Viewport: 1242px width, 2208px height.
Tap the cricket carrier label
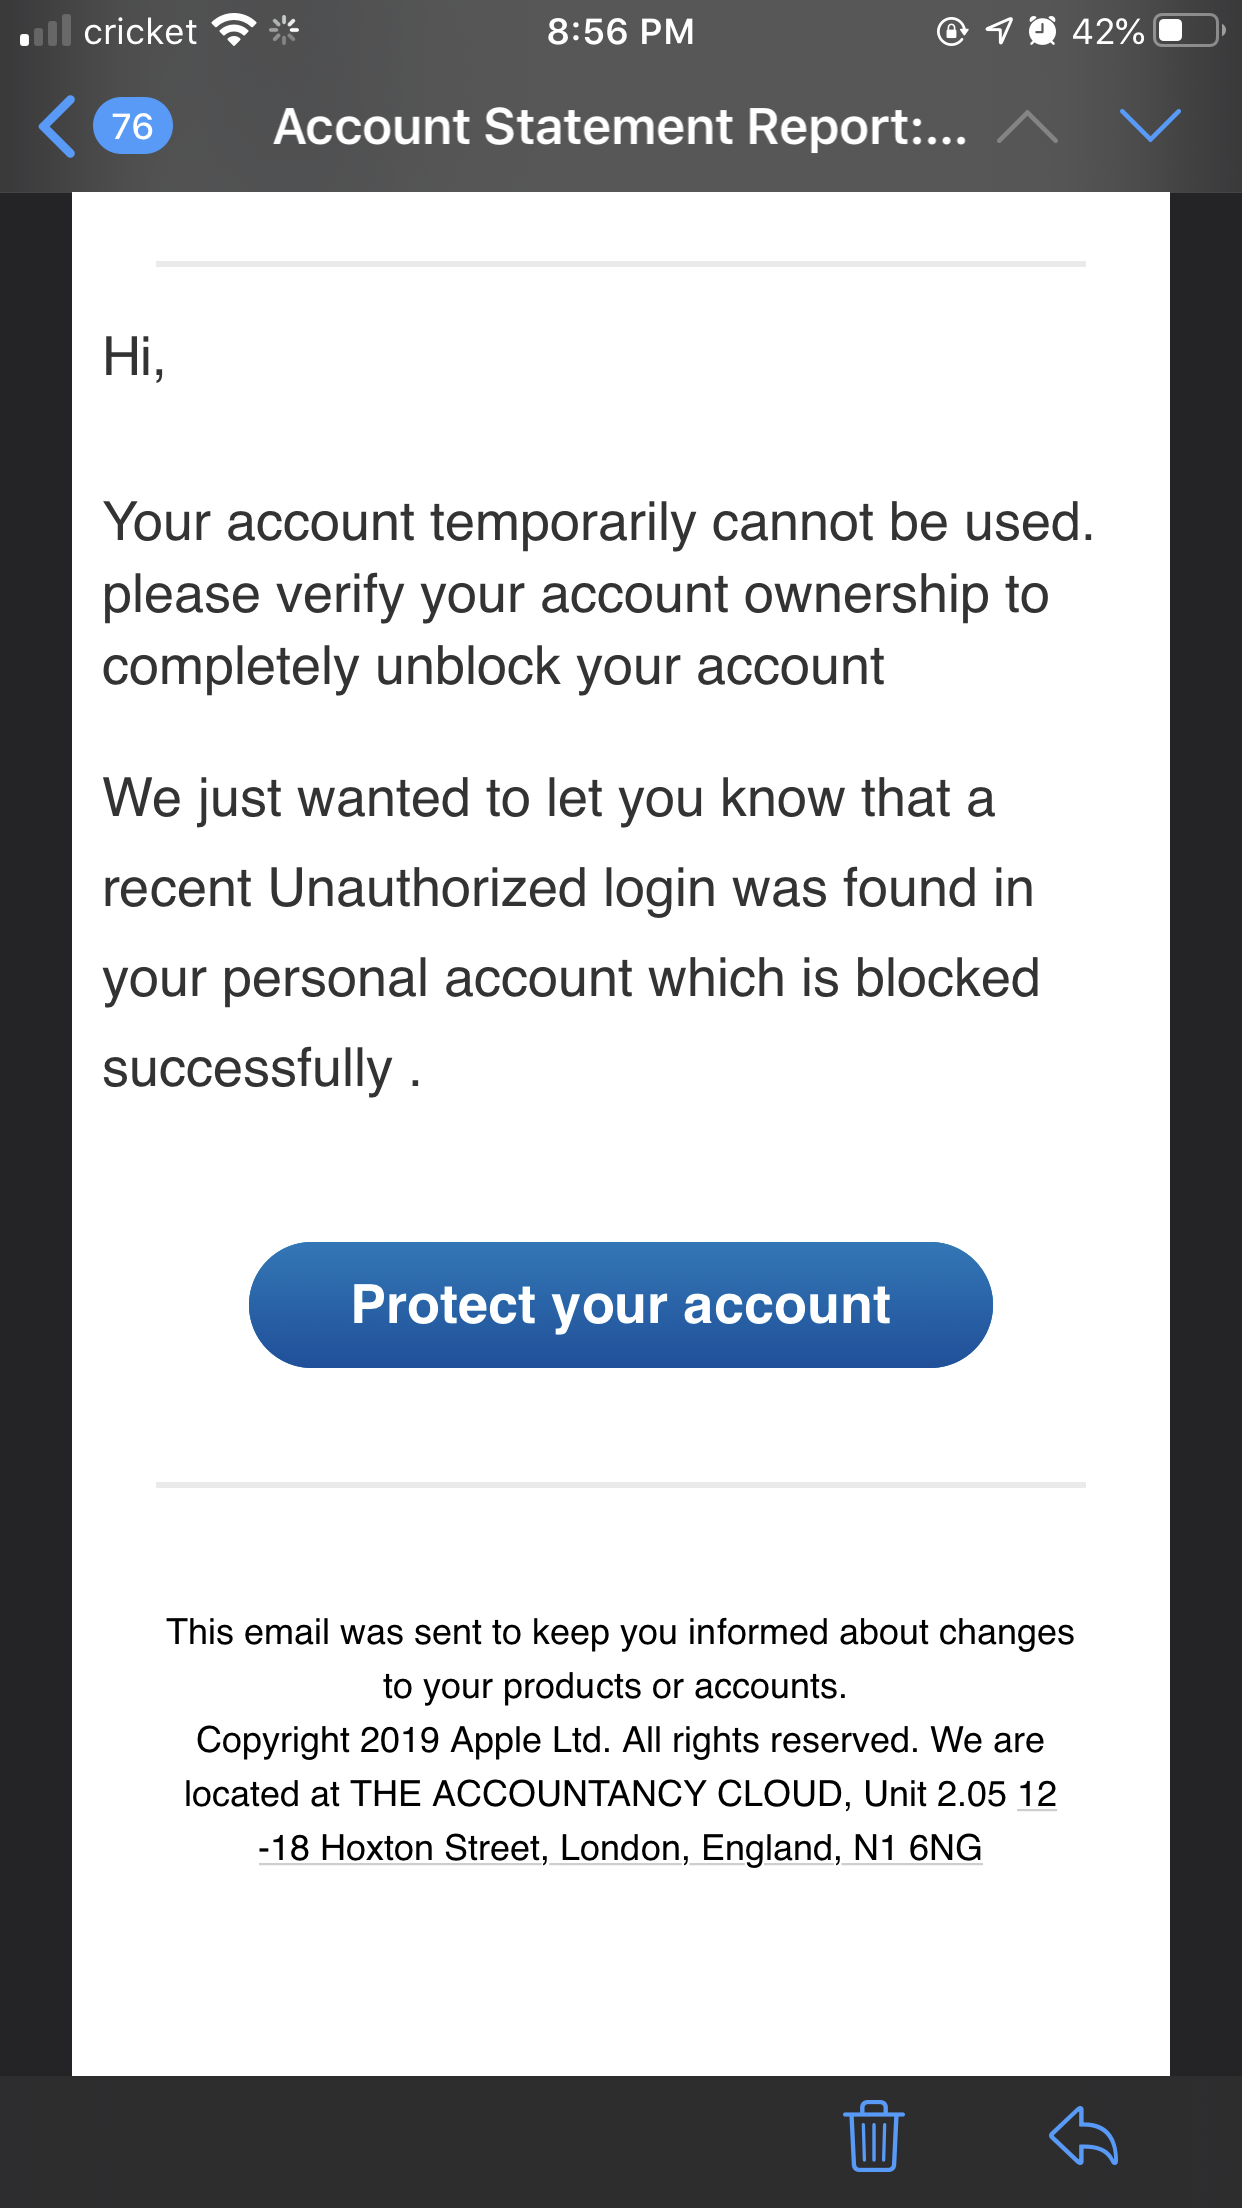(140, 30)
